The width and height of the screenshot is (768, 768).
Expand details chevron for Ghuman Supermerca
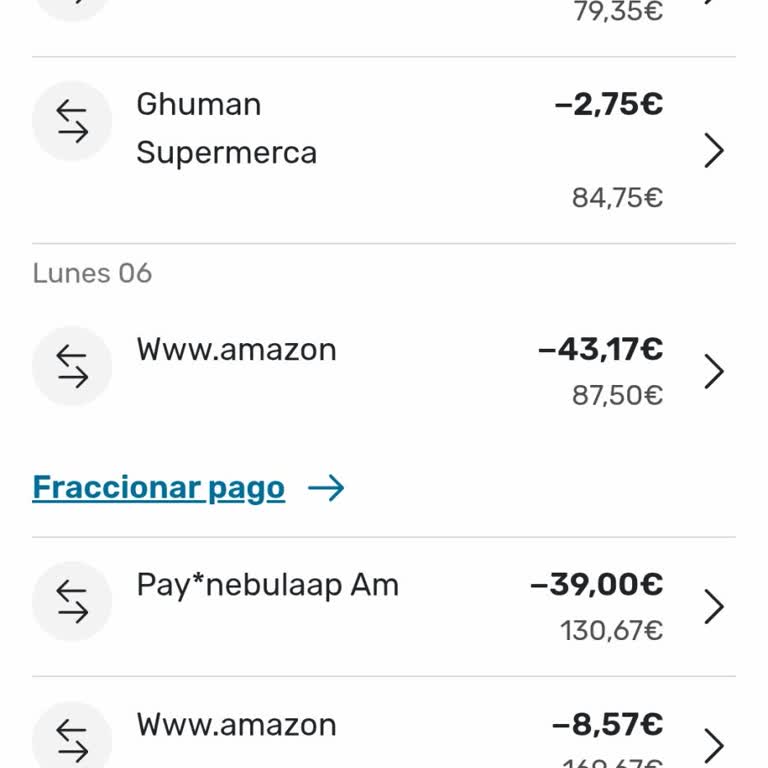[x=714, y=150]
